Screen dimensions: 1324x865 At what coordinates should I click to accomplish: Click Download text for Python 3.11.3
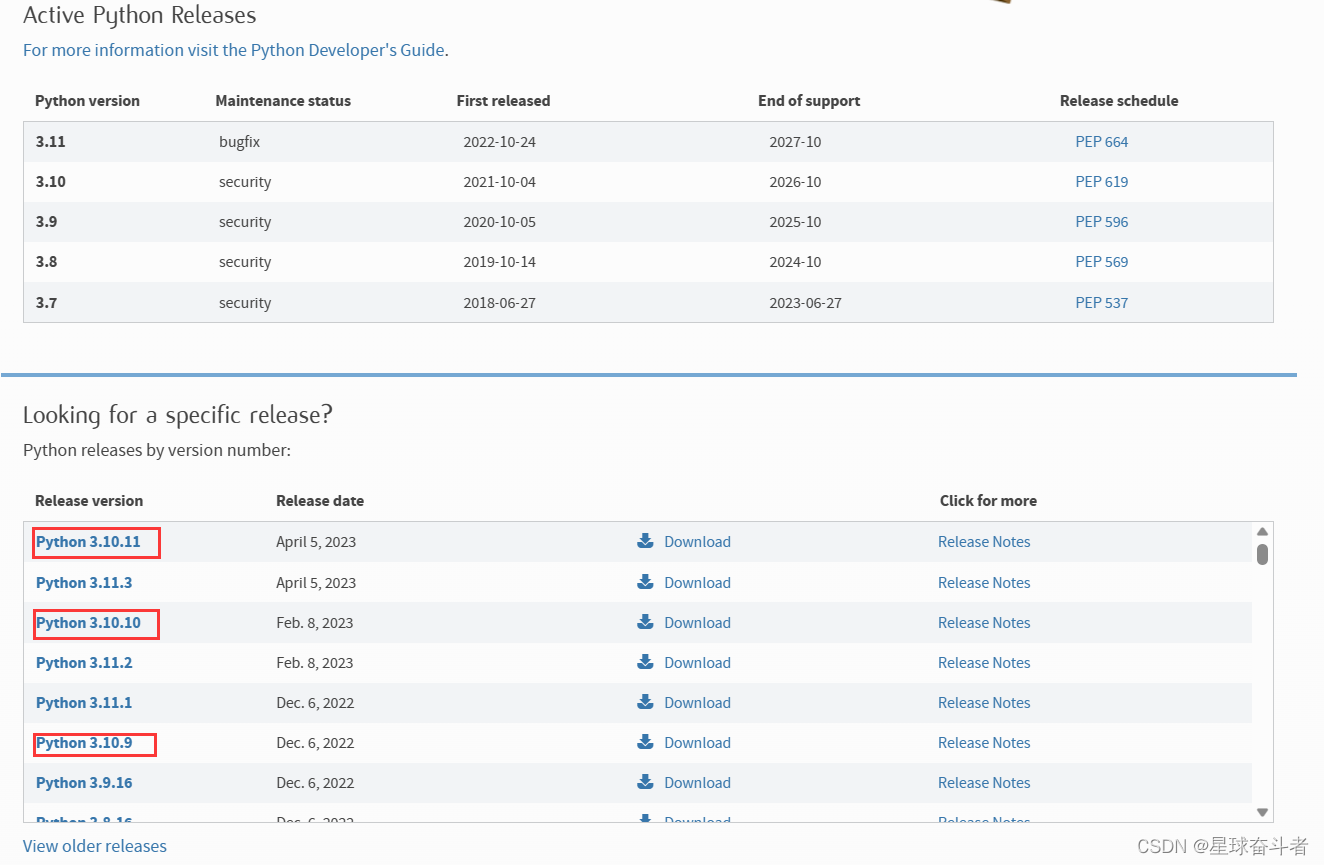click(x=697, y=582)
